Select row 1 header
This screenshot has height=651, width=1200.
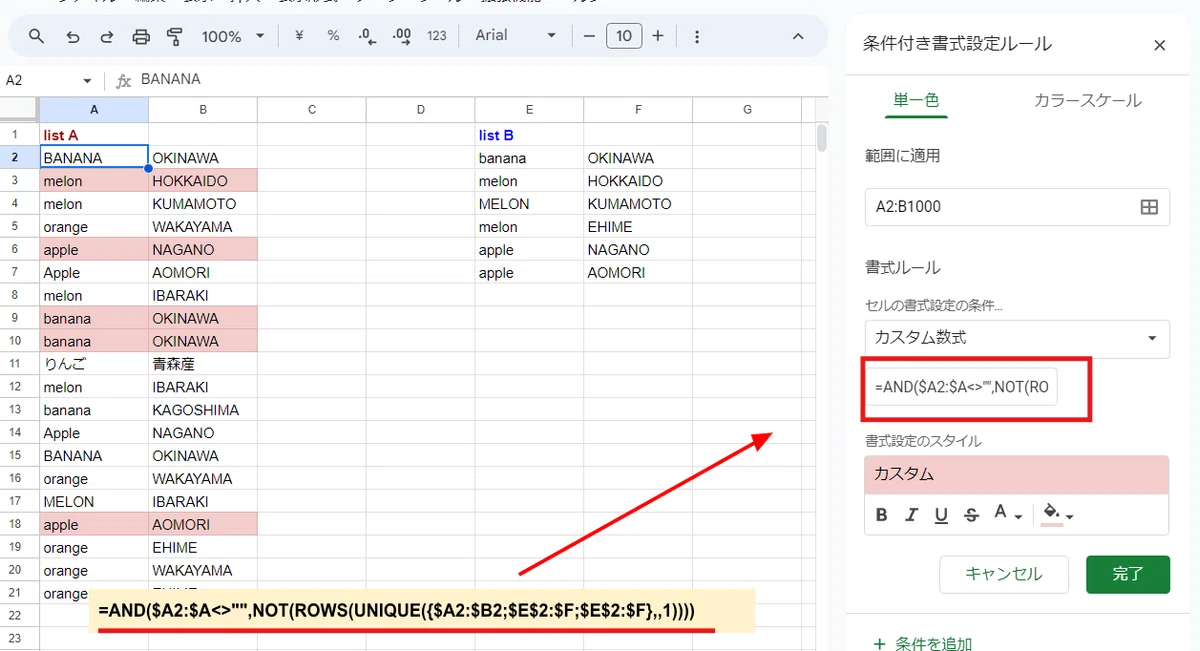(x=19, y=135)
